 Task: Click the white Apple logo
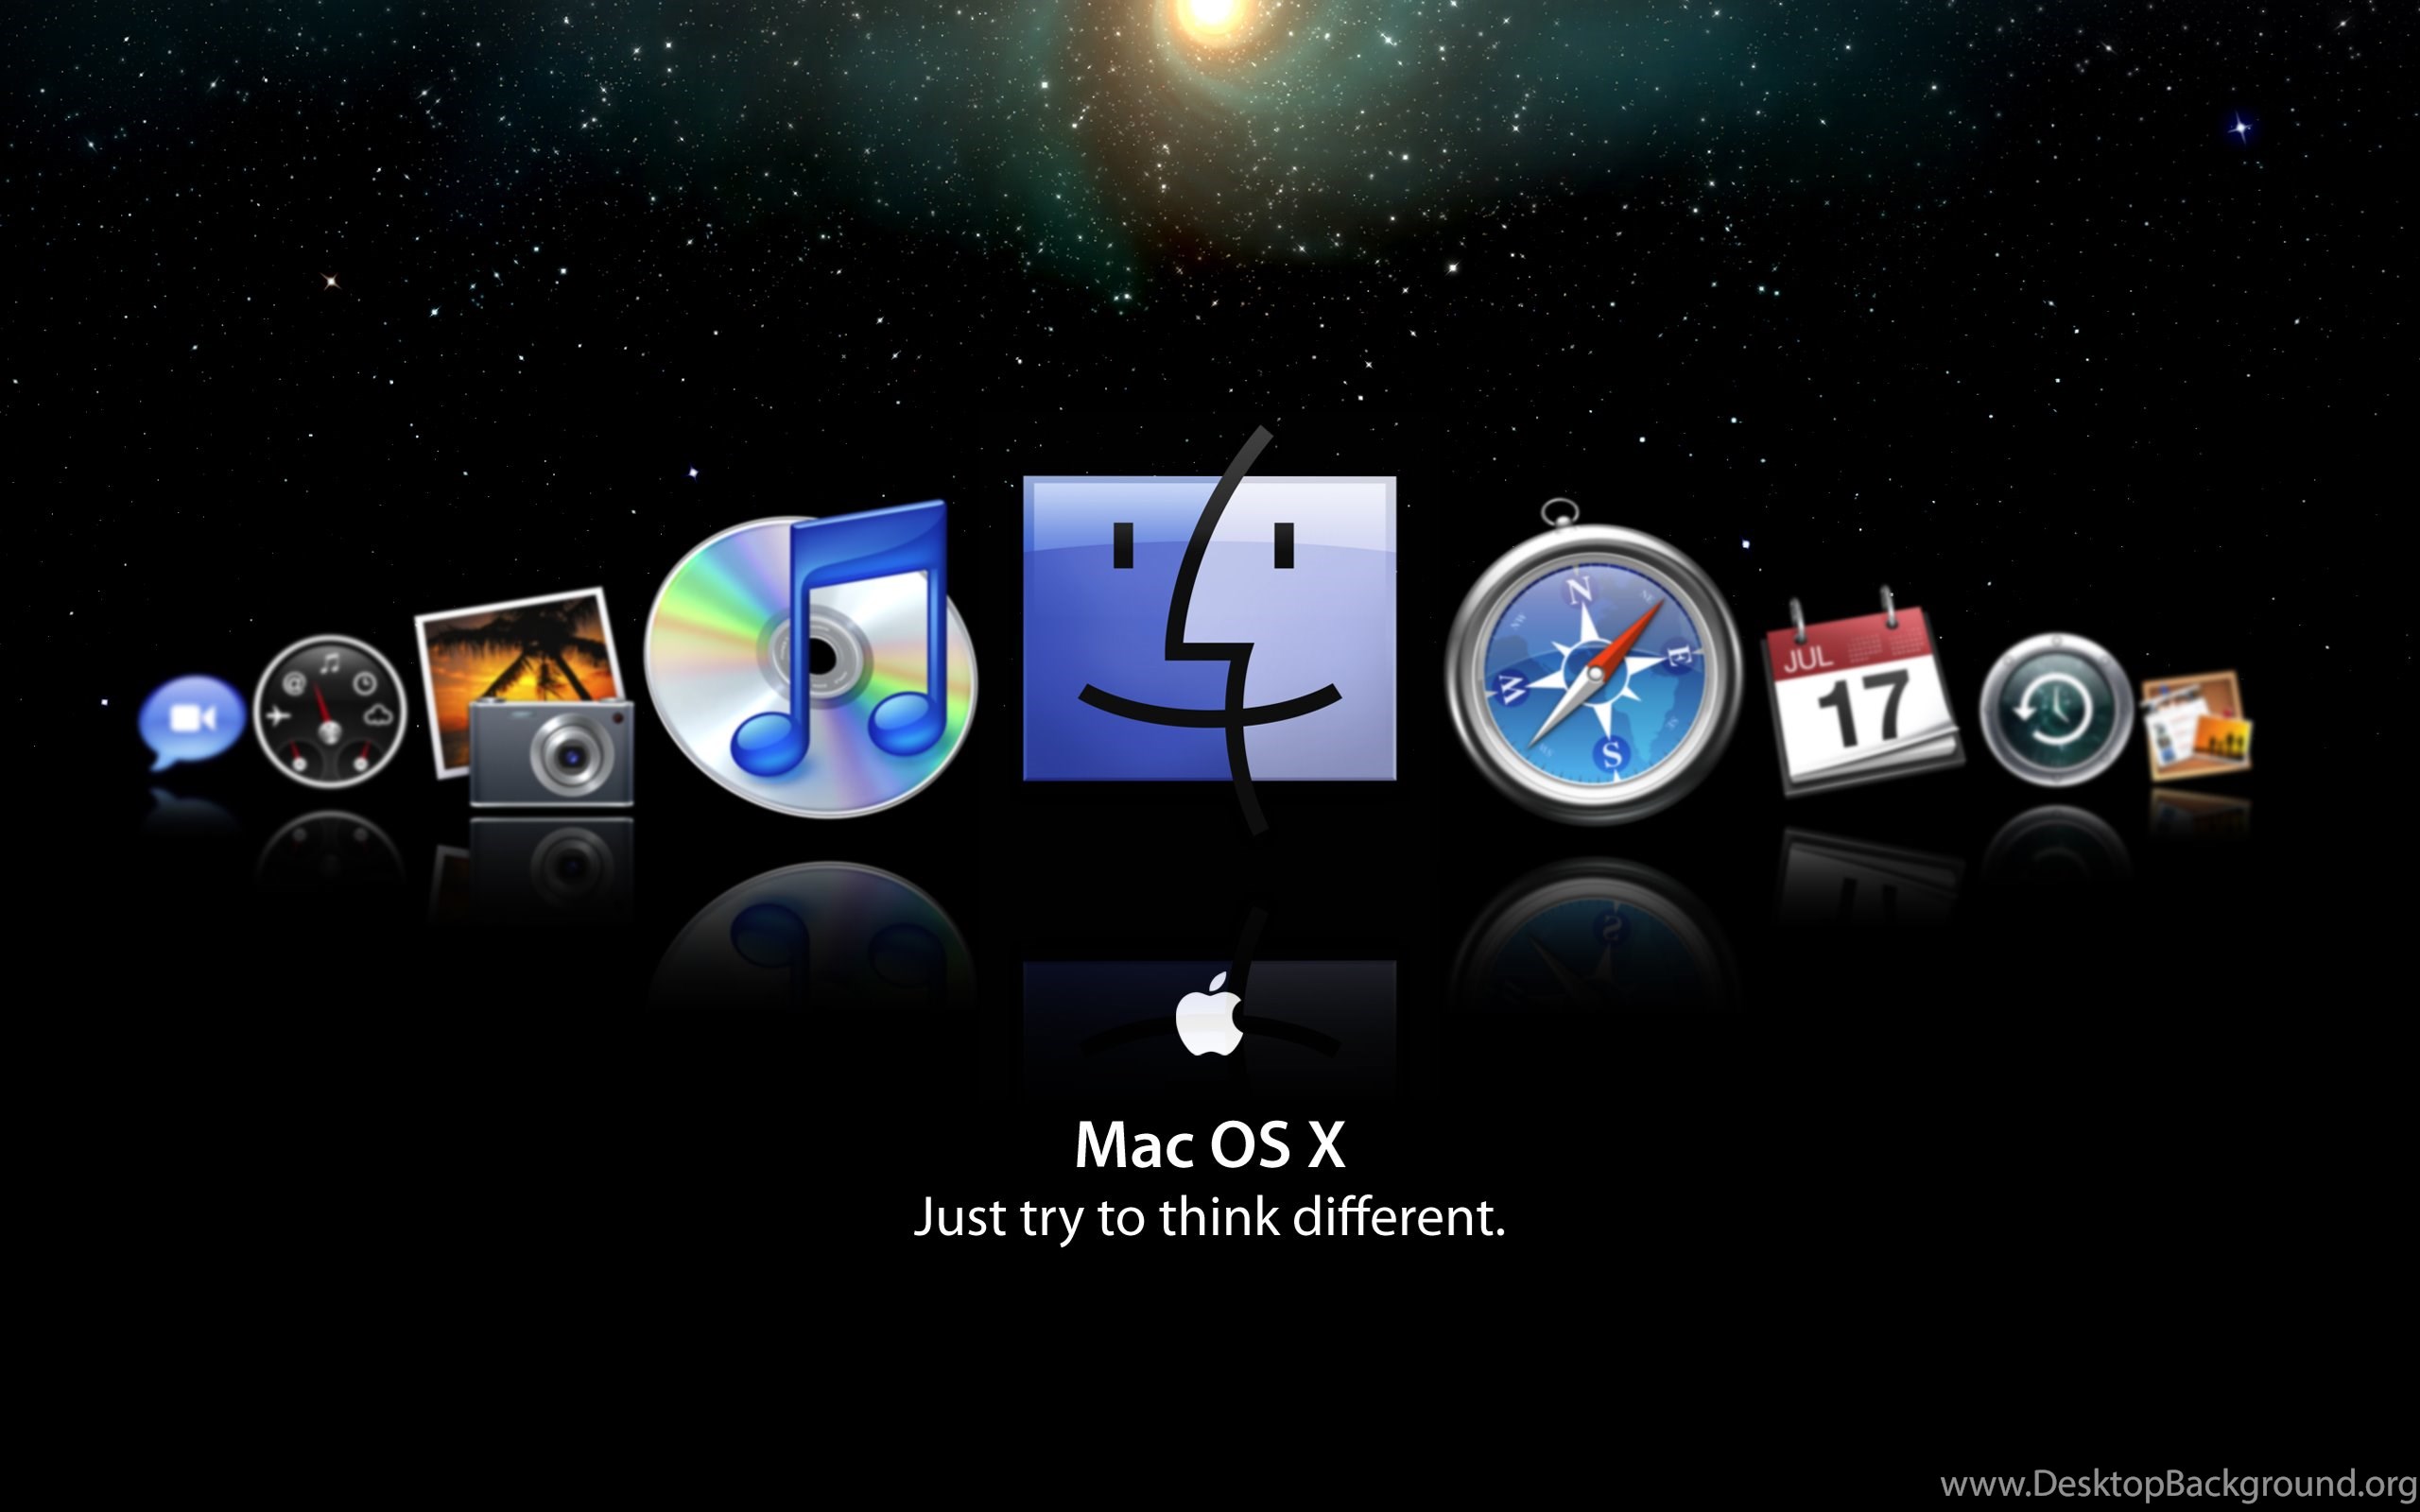point(1209,1013)
